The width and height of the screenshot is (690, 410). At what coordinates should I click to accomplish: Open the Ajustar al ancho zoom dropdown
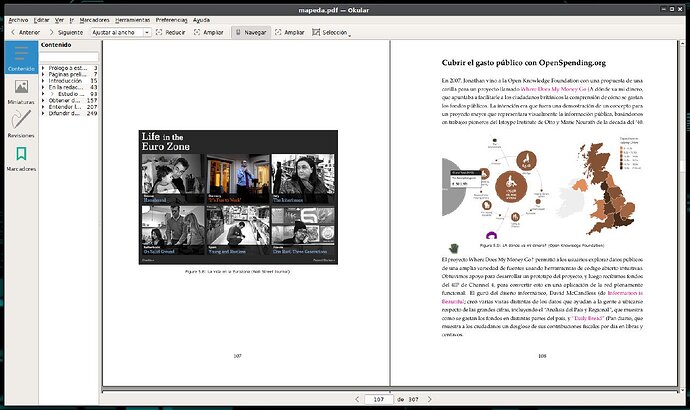(120, 32)
